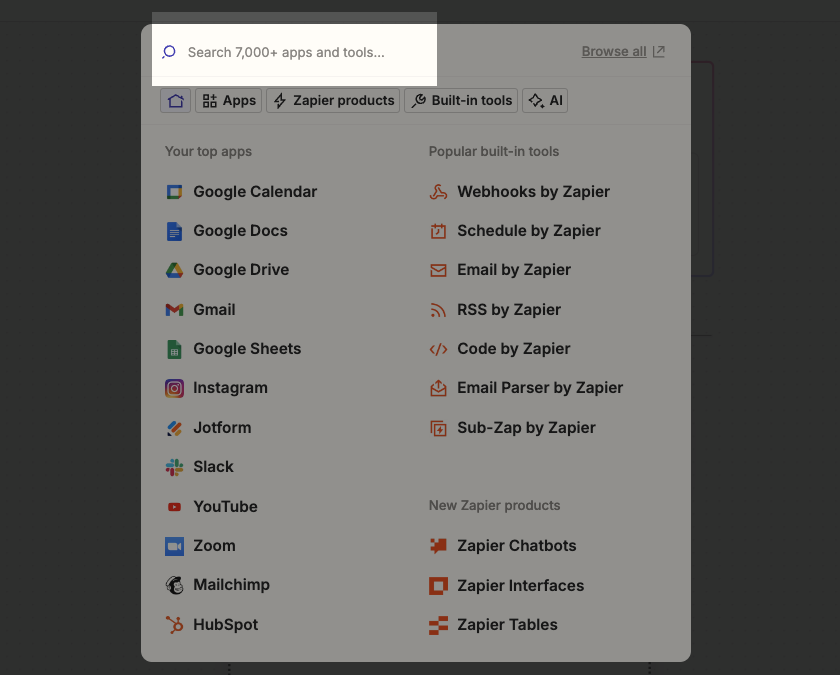Screen dimensions: 840x675
Task: Open the Browse all link
Action: click(x=614, y=51)
